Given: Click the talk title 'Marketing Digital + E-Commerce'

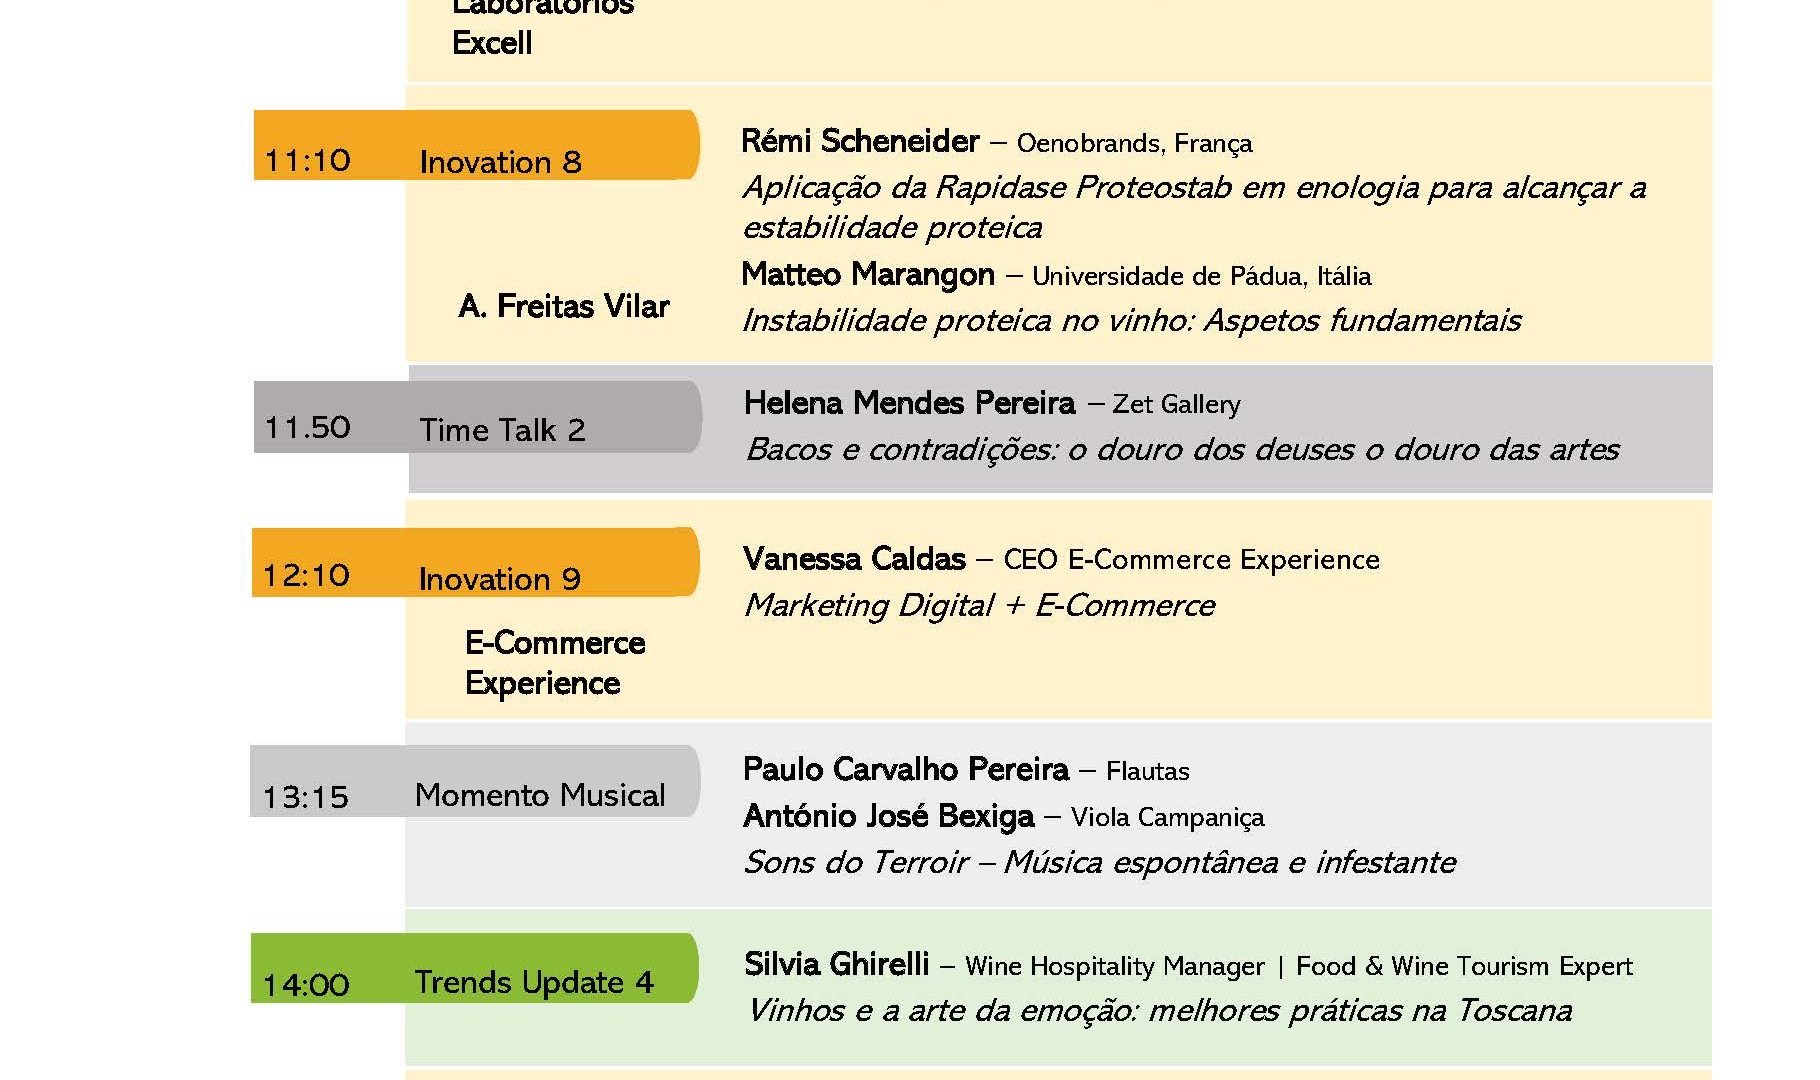Looking at the screenshot, I should [x=979, y=606].
